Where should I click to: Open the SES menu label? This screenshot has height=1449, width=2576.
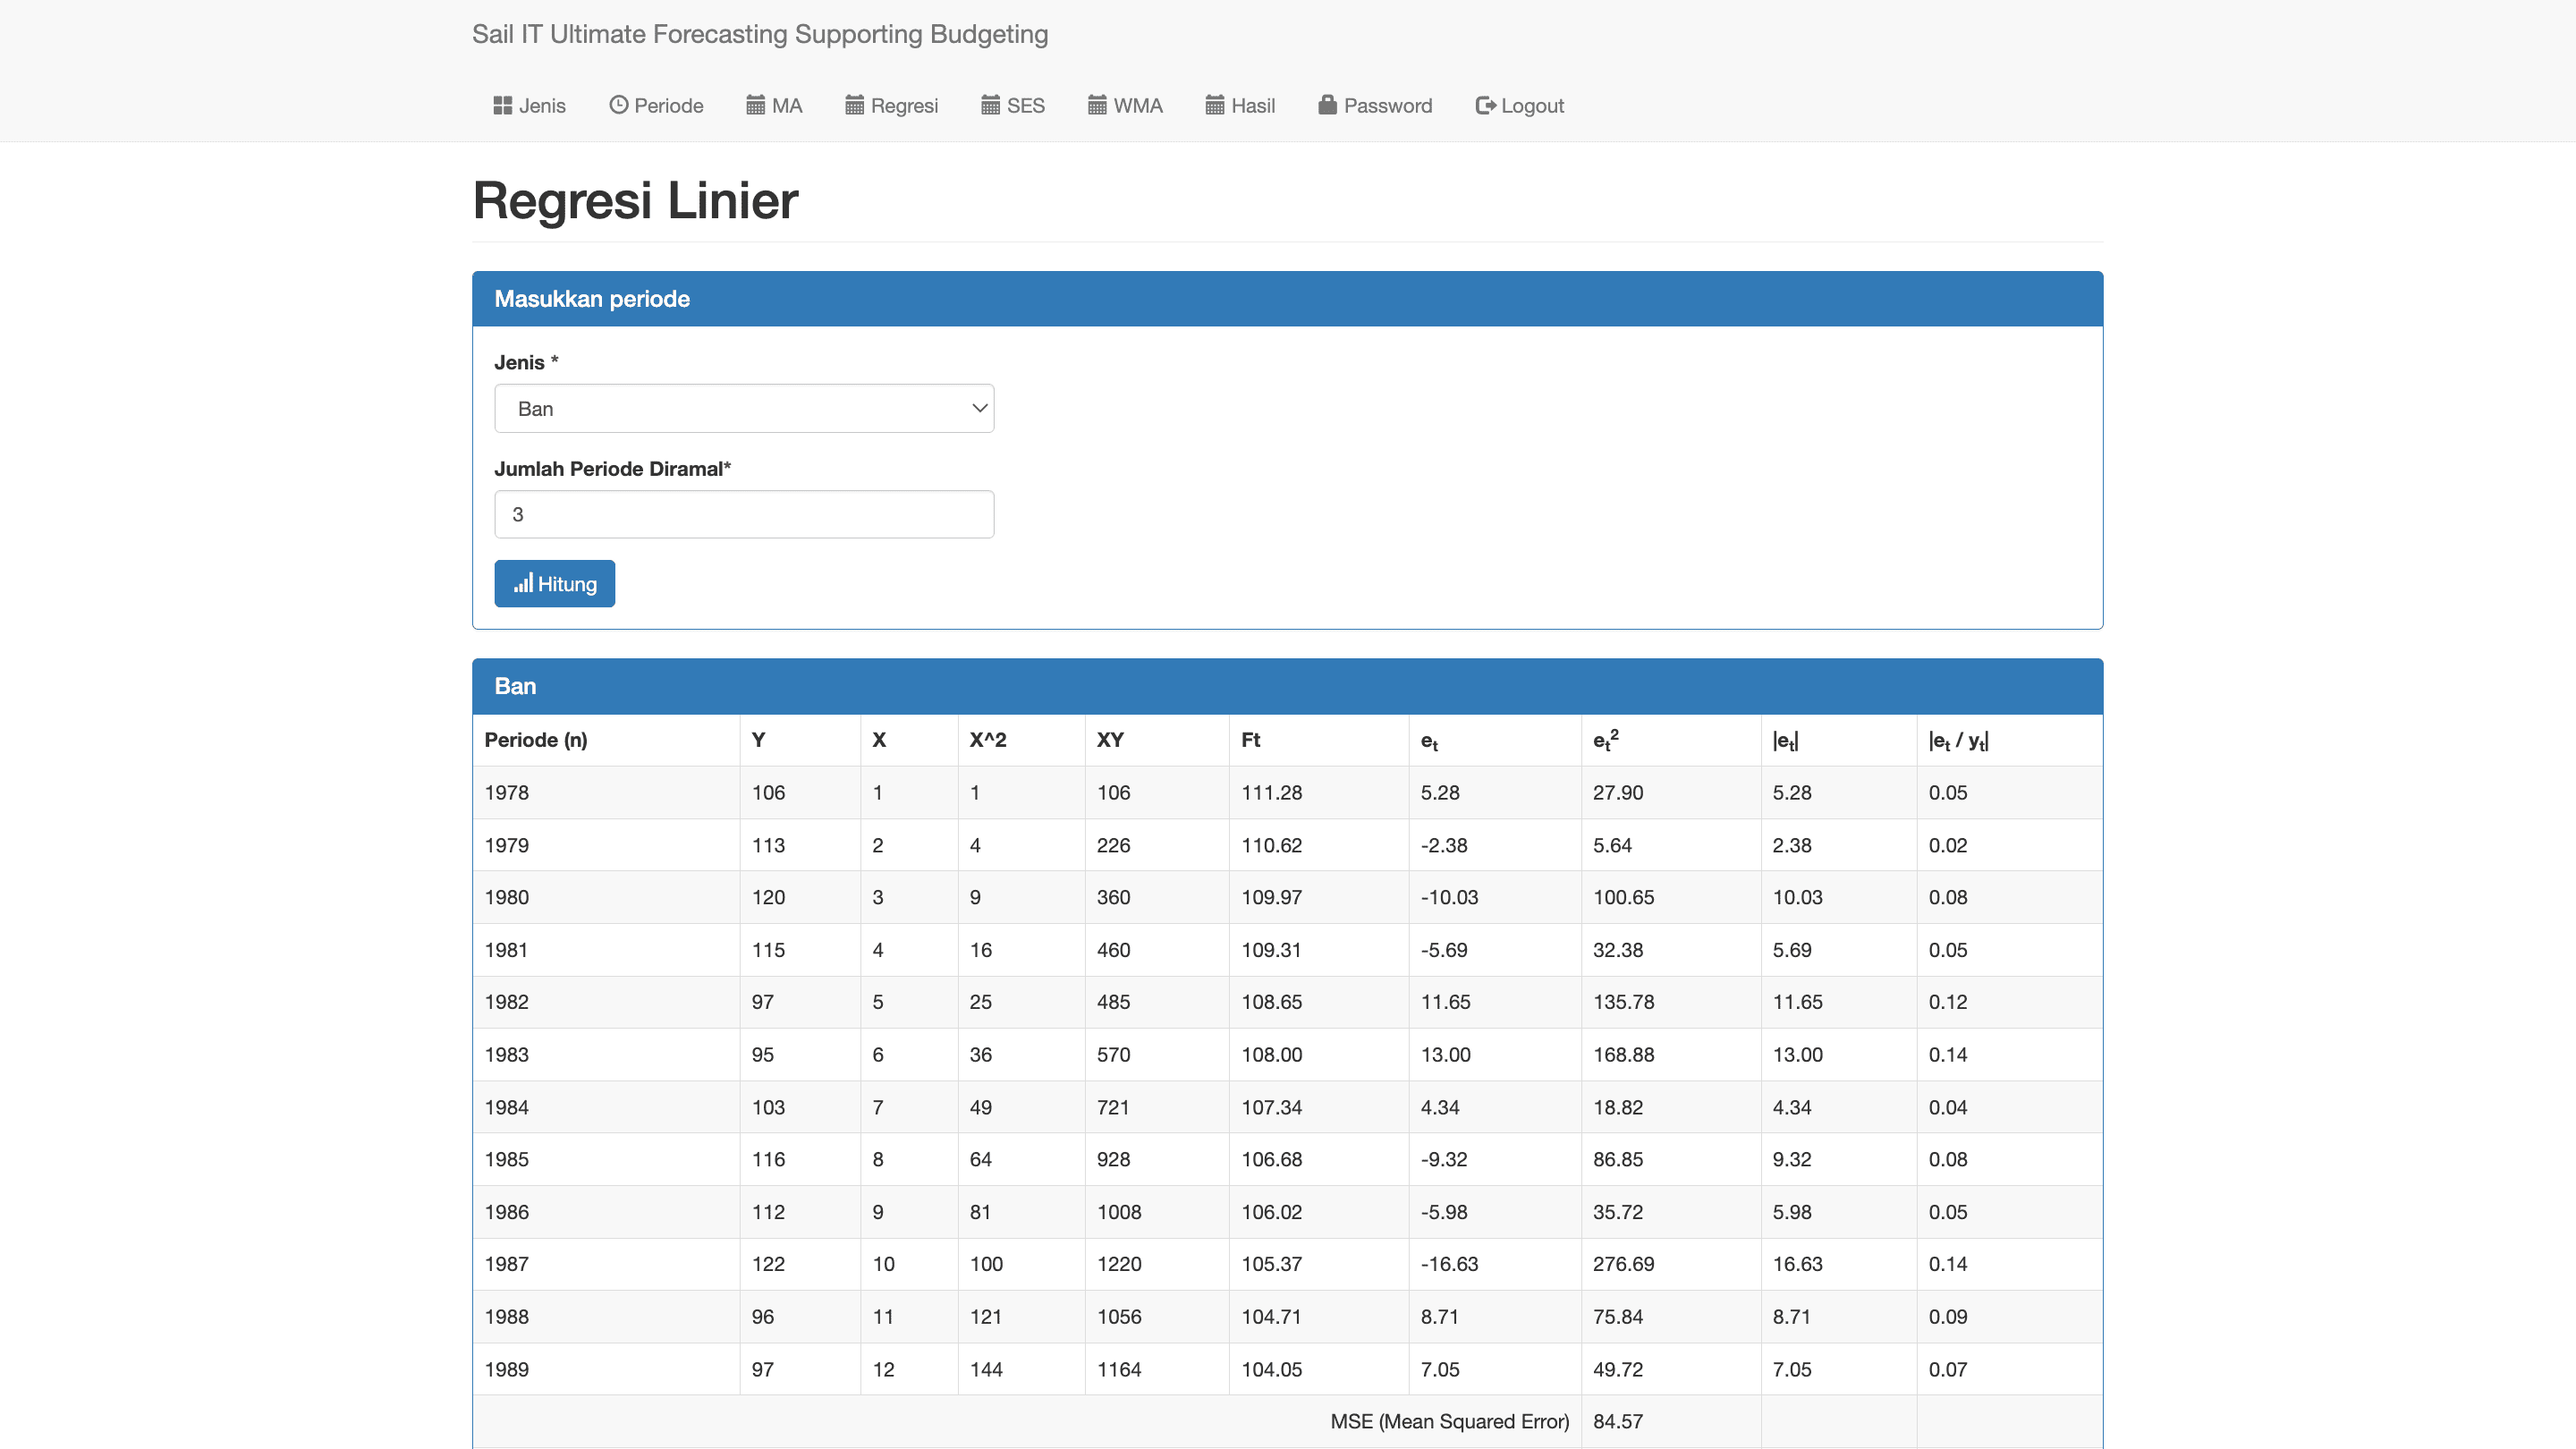[1025, 105]
